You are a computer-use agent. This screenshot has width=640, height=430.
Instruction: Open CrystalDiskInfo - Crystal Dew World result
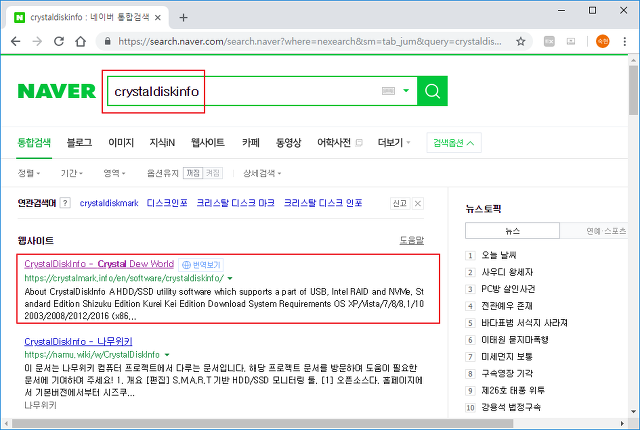coord(99,264)
